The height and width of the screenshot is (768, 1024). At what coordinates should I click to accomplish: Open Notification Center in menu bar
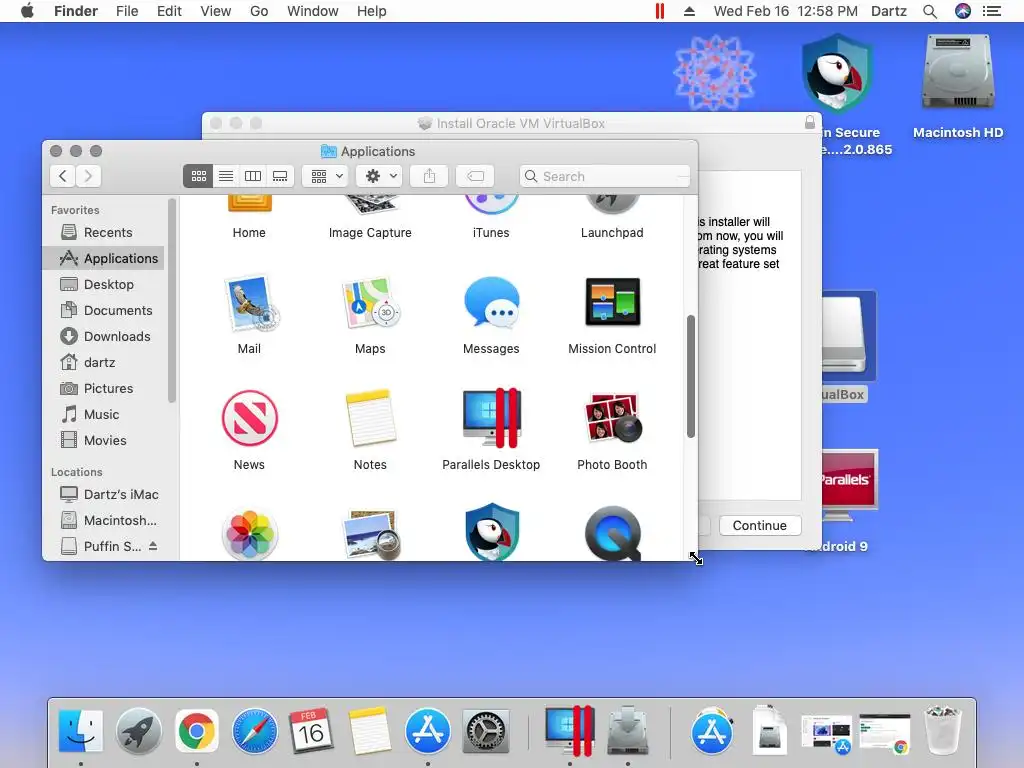pyautogui.click(x=992, y=11)
